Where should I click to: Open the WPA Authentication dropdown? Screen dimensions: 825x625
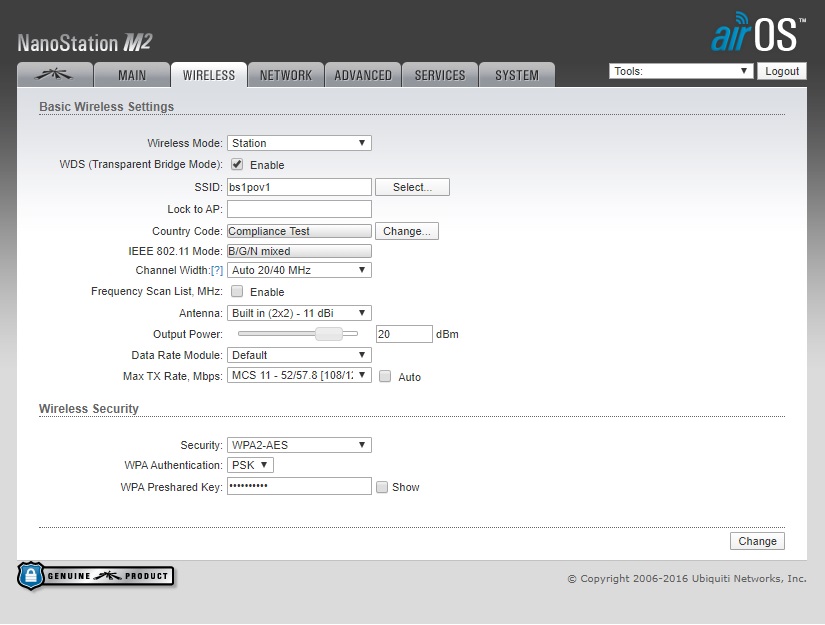[250, 465]
